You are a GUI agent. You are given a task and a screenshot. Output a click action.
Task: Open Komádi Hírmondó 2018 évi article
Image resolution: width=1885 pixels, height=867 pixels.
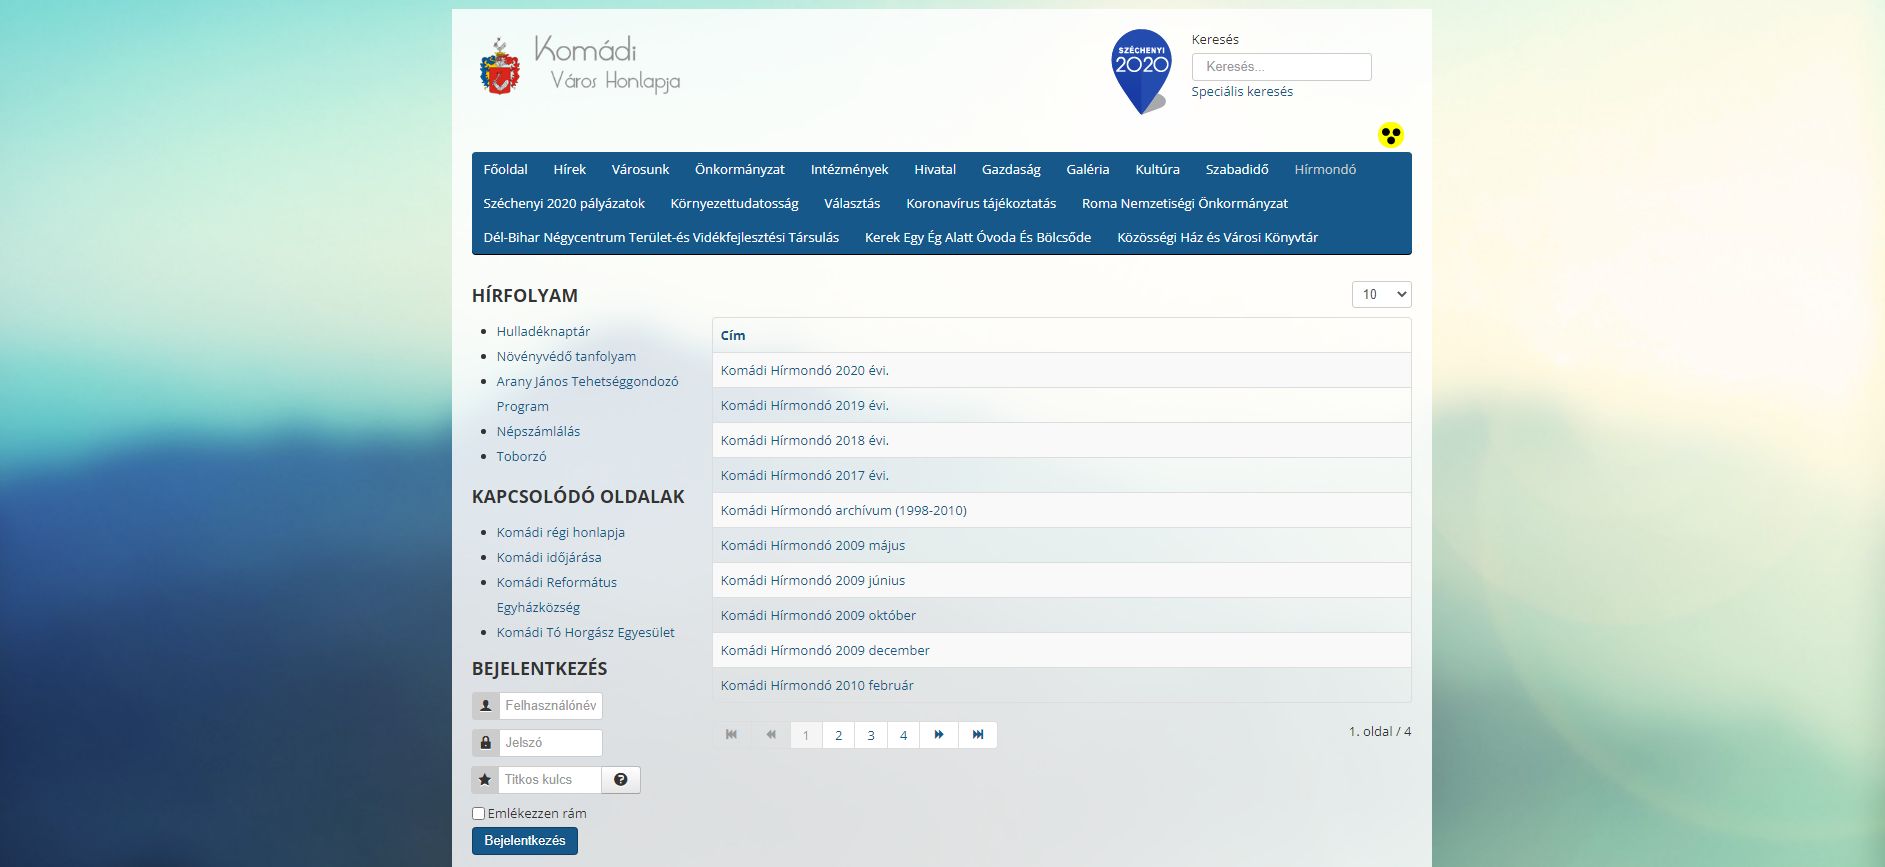(804, 440)
